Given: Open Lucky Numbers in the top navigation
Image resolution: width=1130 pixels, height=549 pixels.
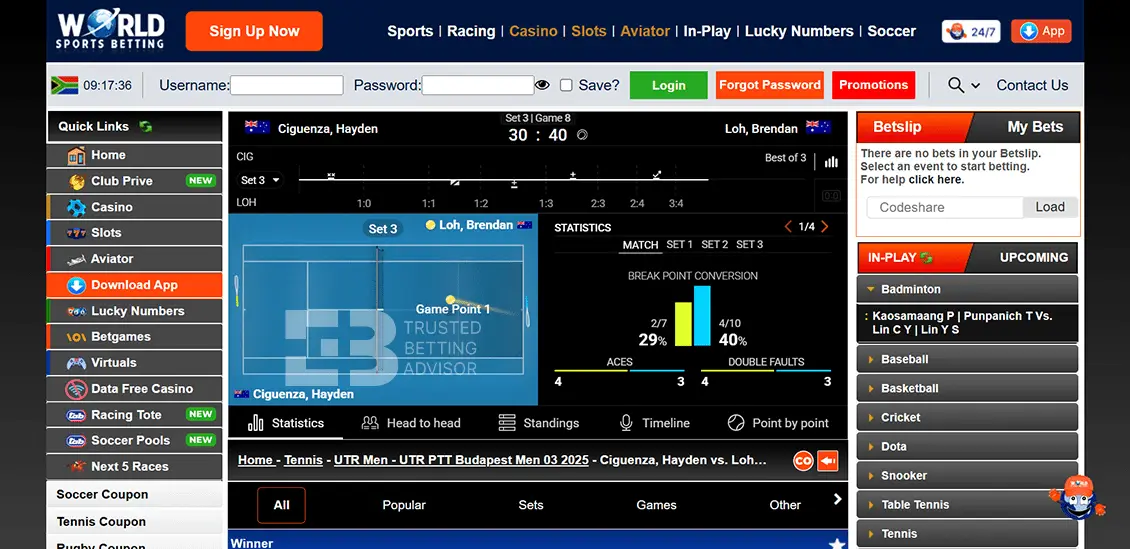Looking at the screenshot, I should 798,31.
